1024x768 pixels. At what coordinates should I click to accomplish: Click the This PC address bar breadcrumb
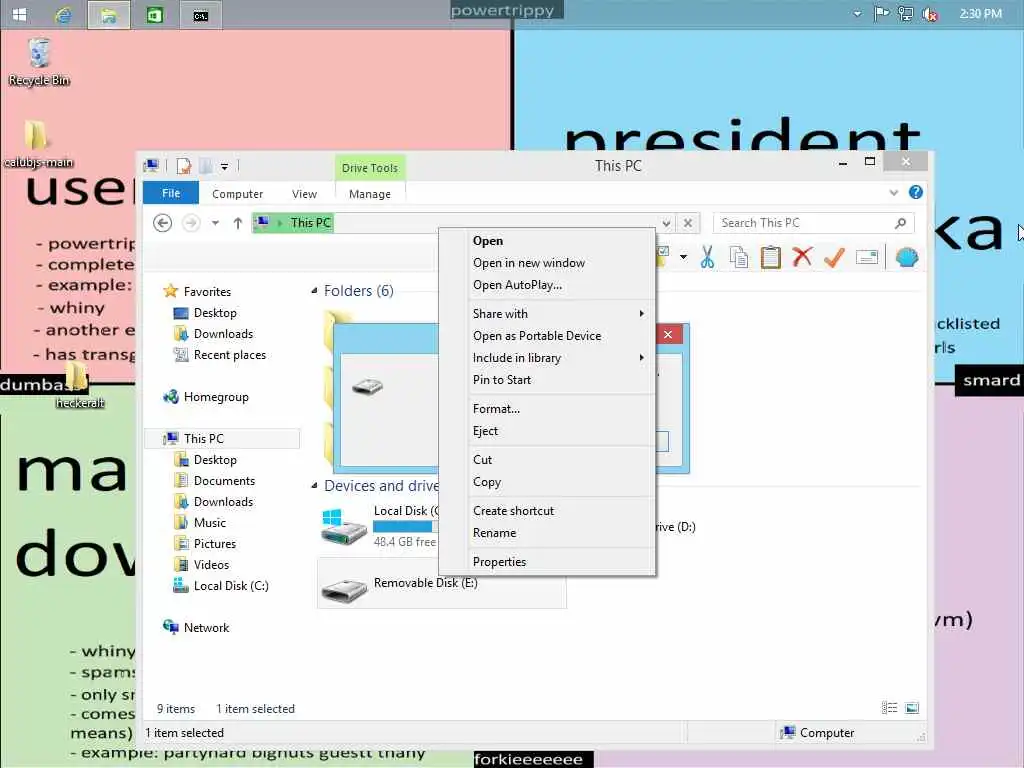pyautogui.click(x=311, y=223)
